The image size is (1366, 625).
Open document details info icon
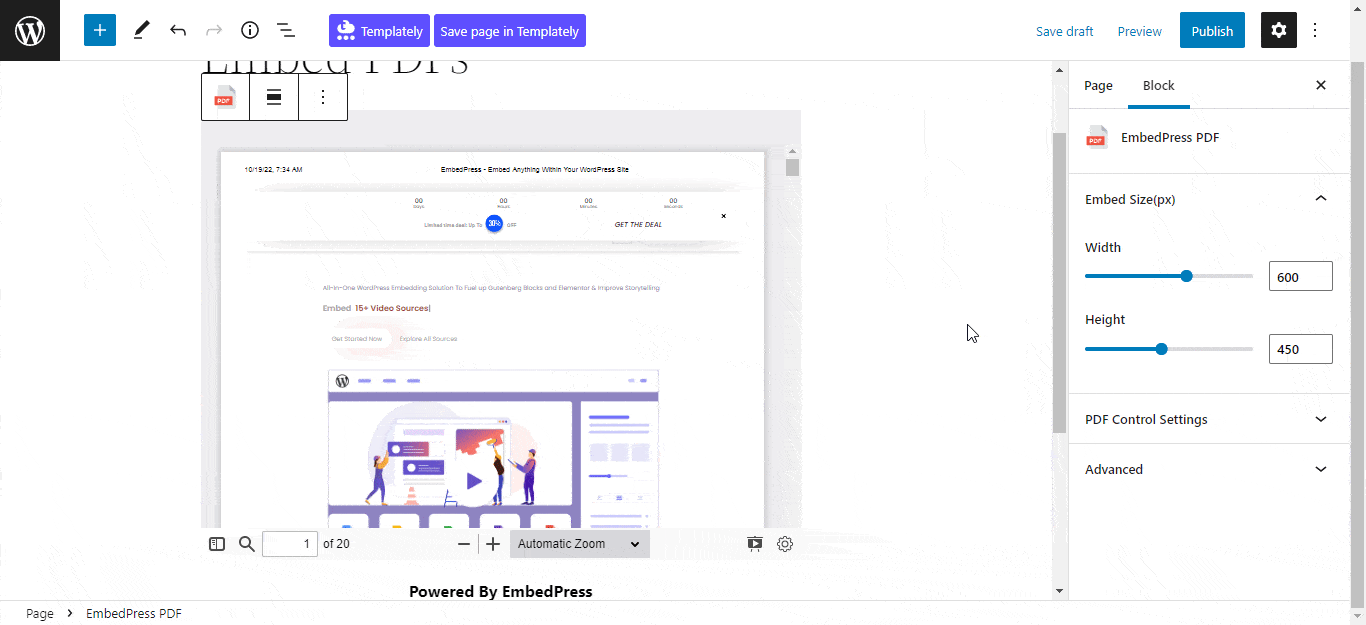pyautogui.click(x=250, y=30)
